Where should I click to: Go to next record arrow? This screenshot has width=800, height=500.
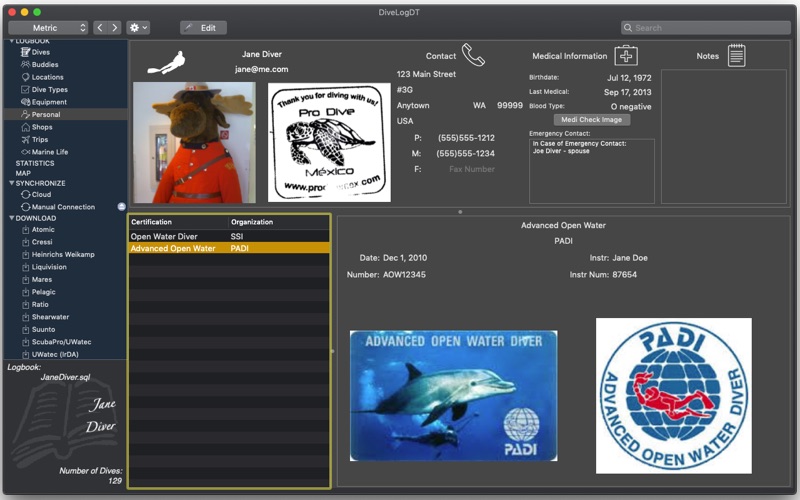(114, 28)
